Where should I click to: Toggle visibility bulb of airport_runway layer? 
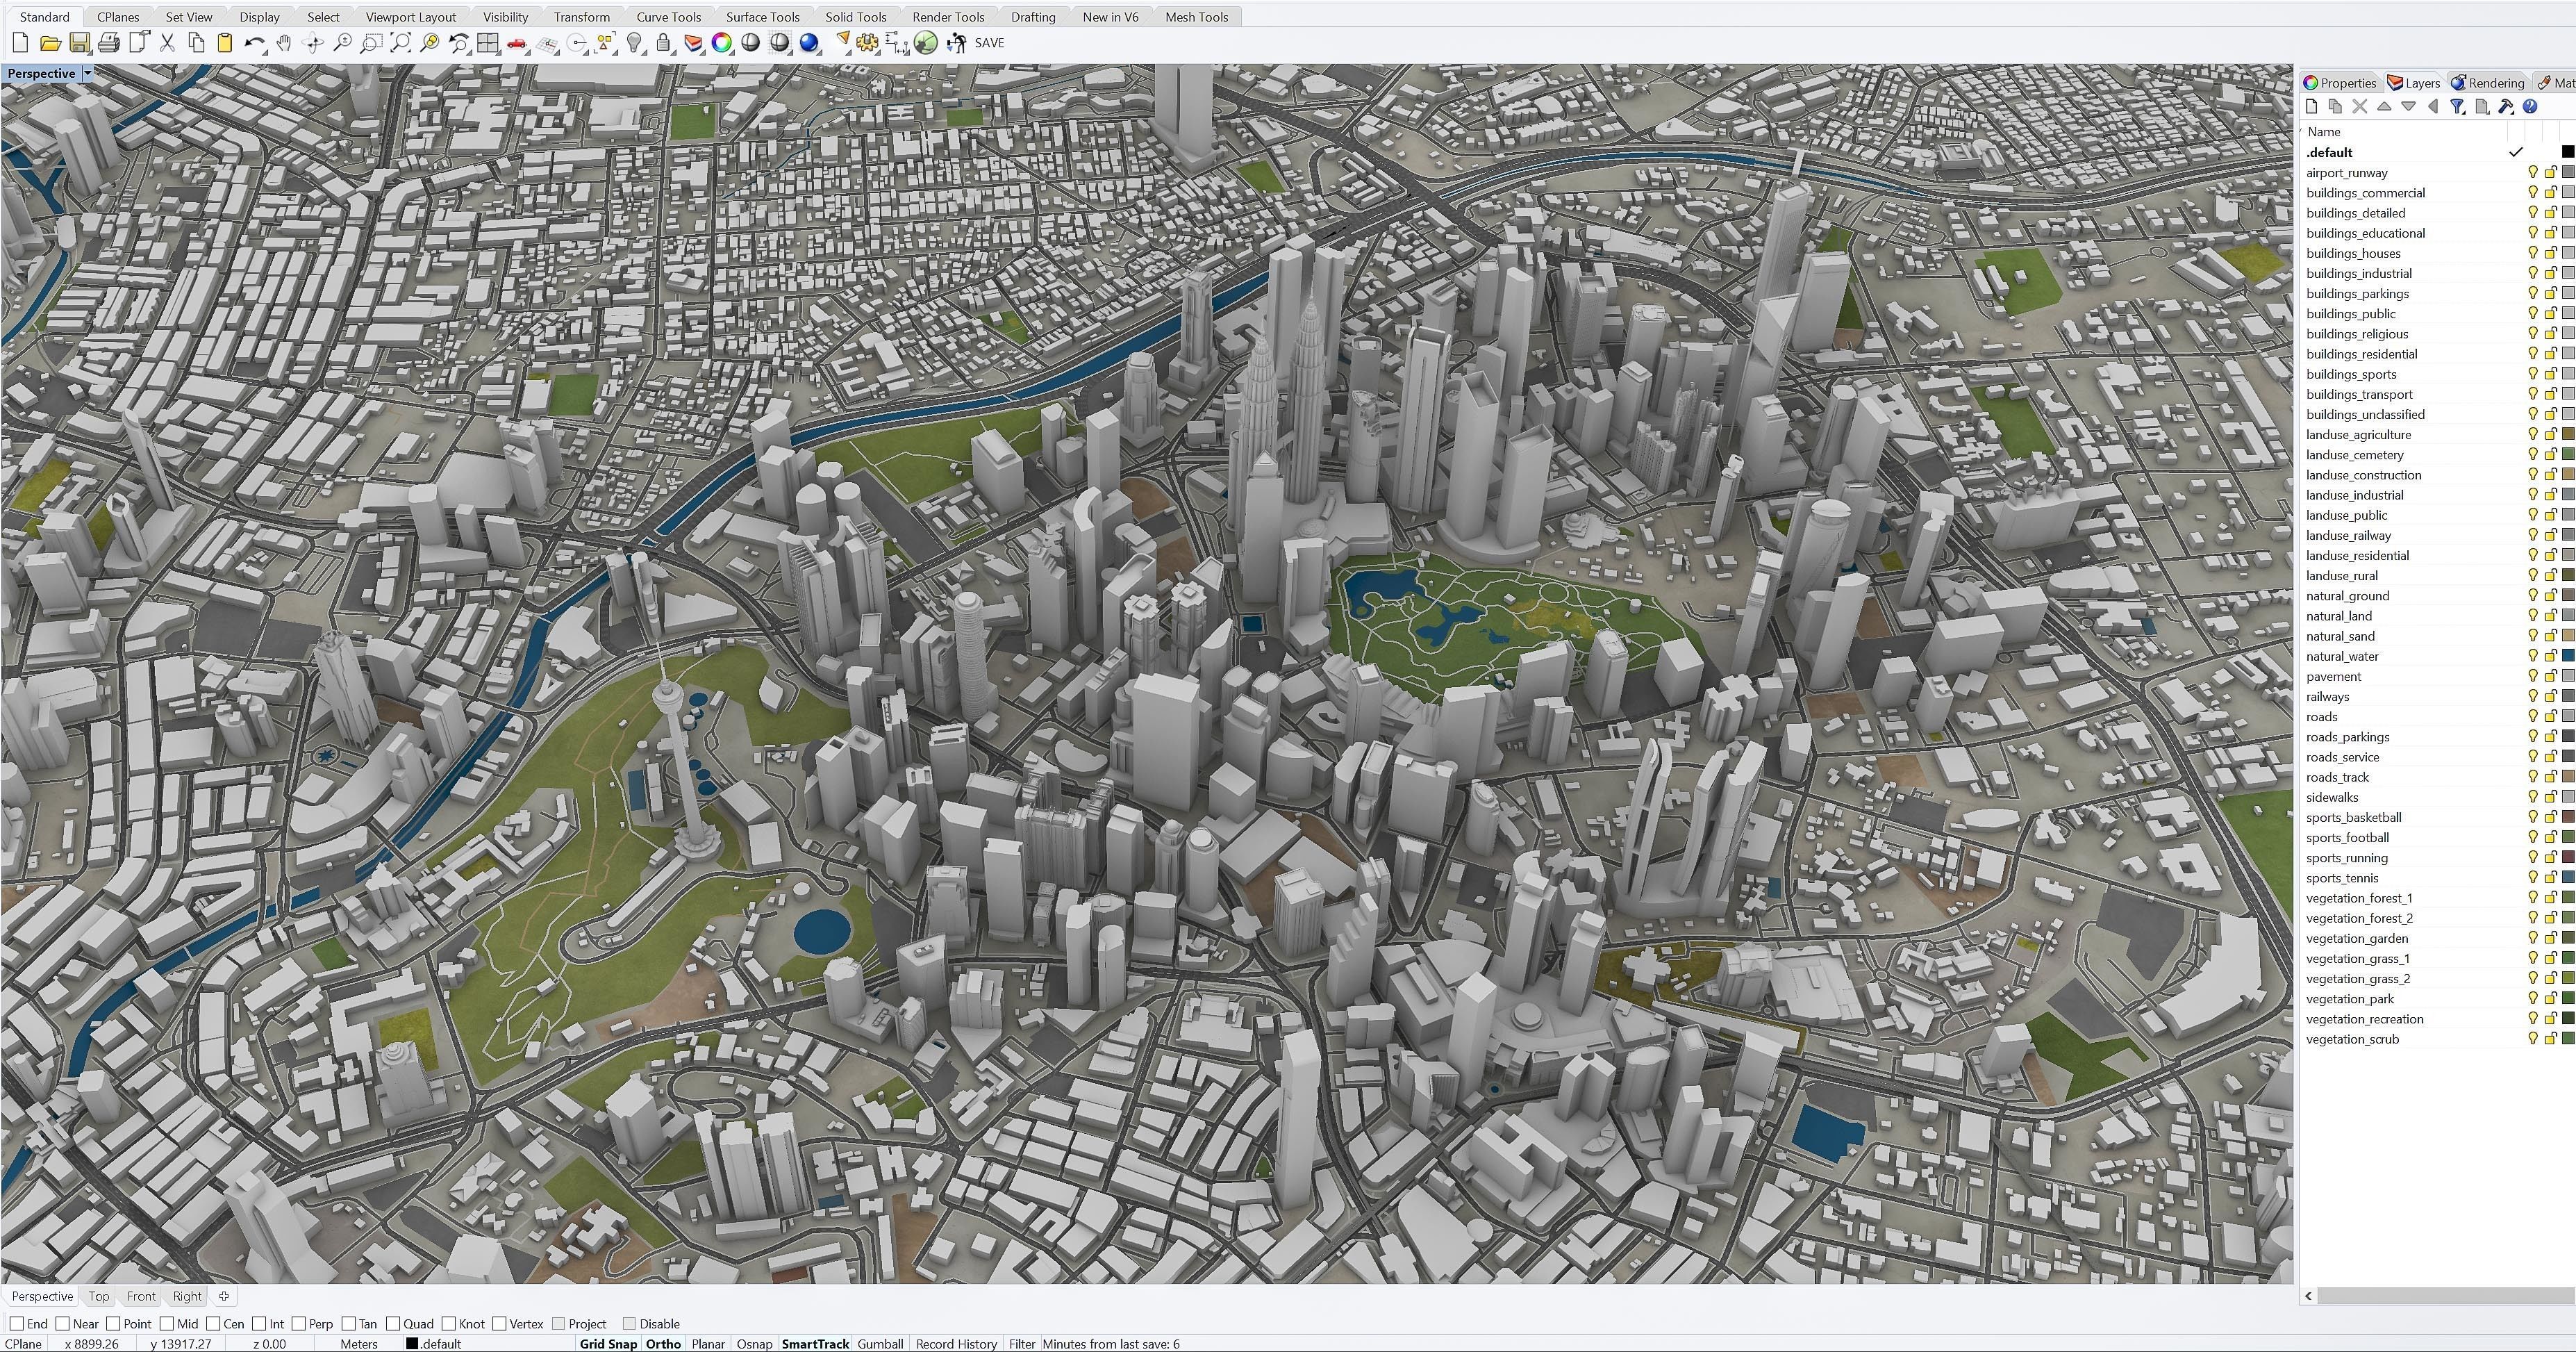click(2532, 173)
